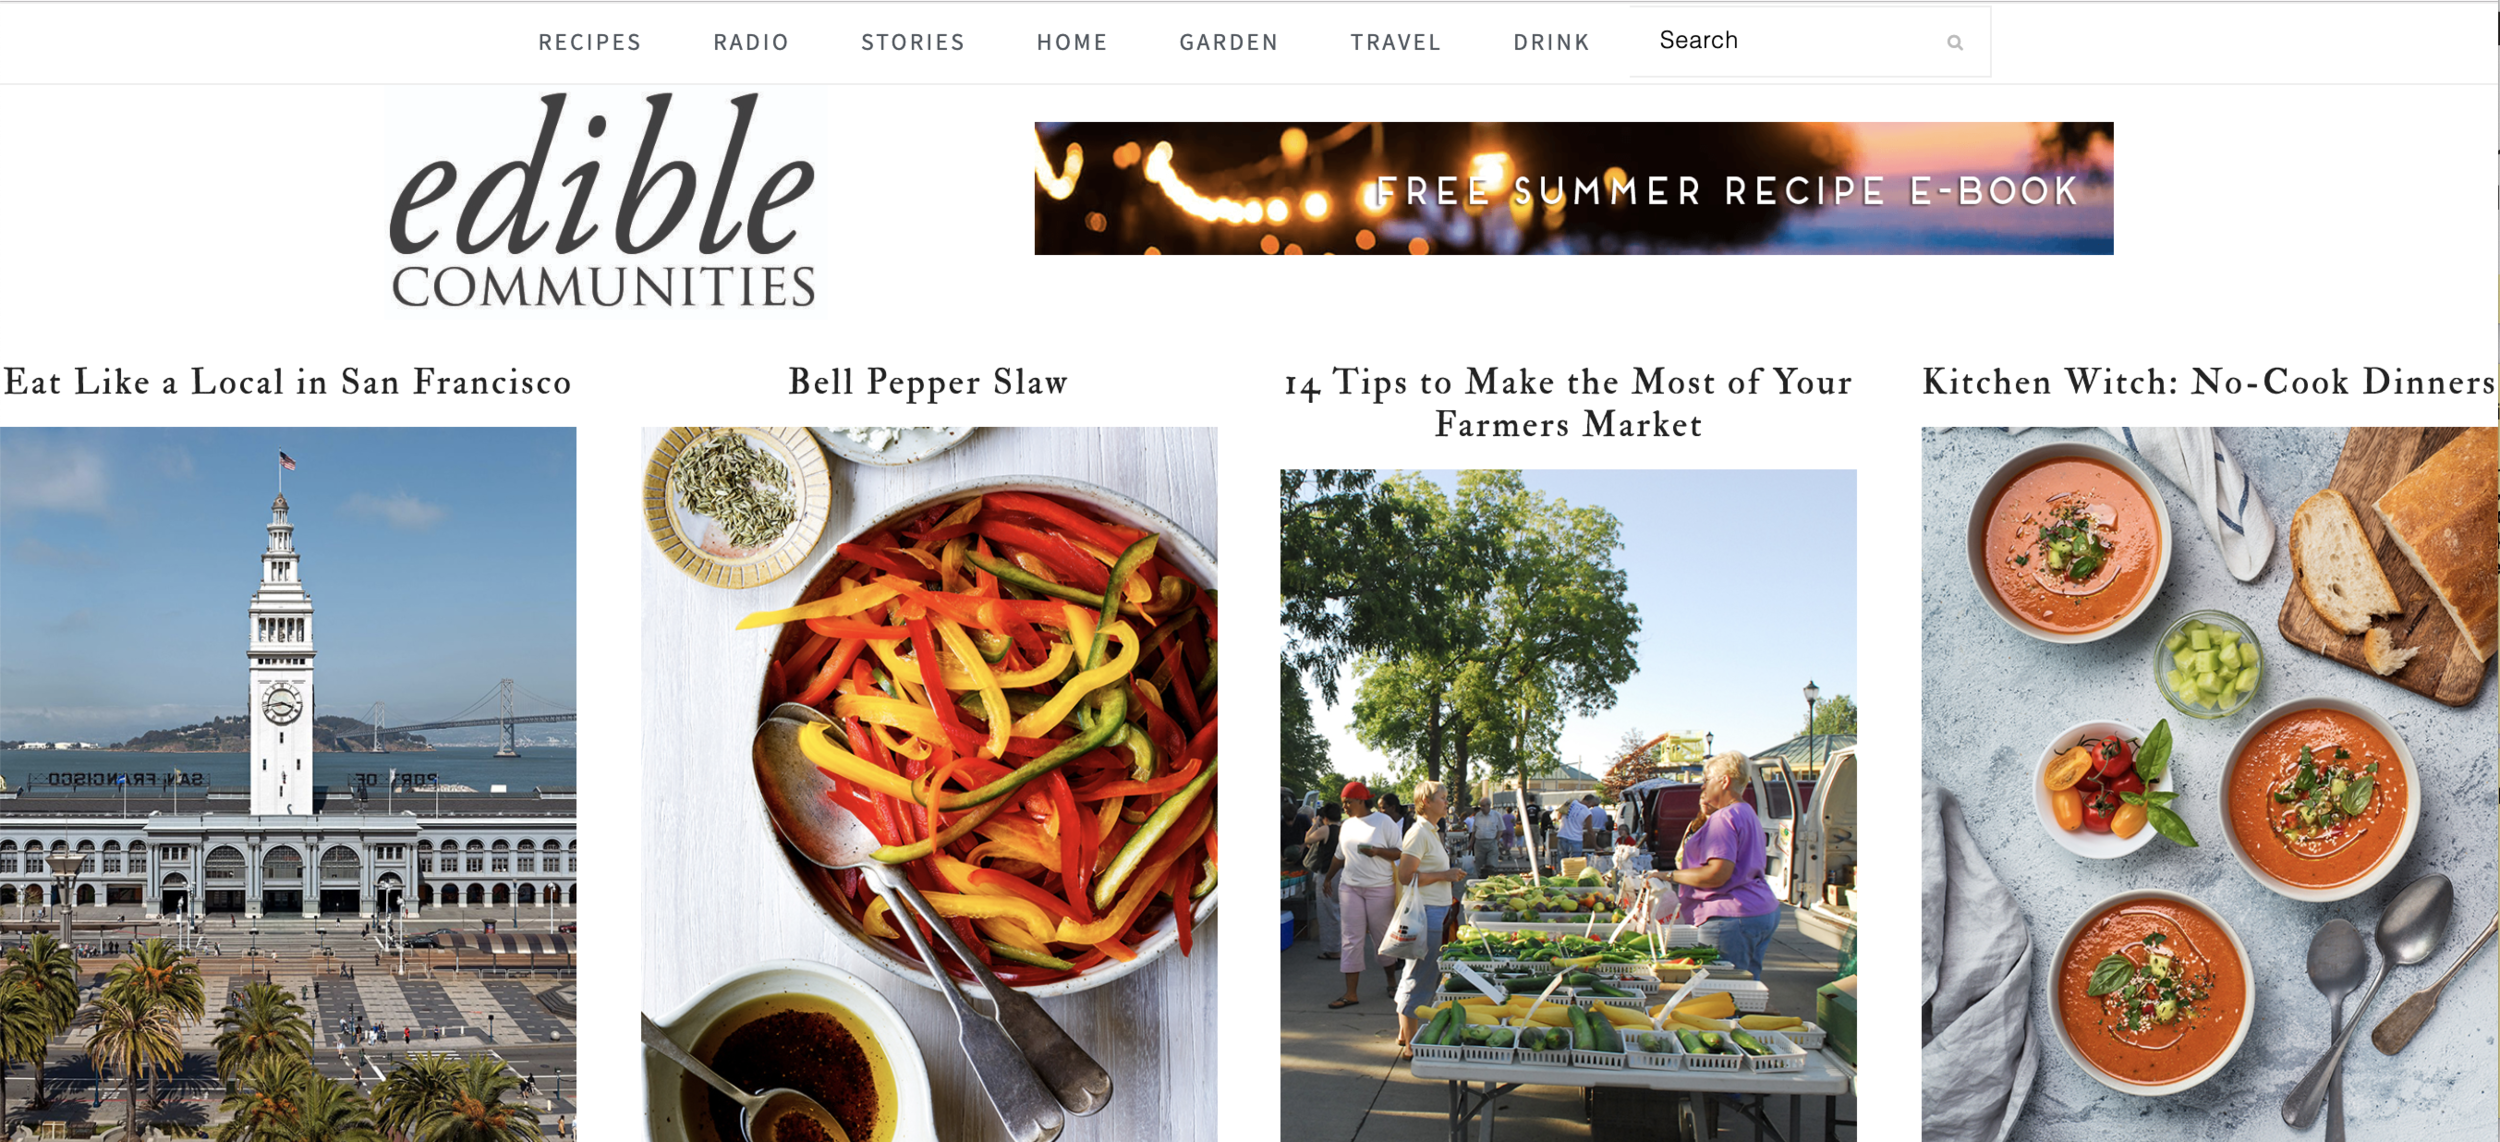The width and height of the screenshot is (2500, 1142).
Task: Click the San Francisco Ferry Building photo
Action: click(x=288, y=784)
